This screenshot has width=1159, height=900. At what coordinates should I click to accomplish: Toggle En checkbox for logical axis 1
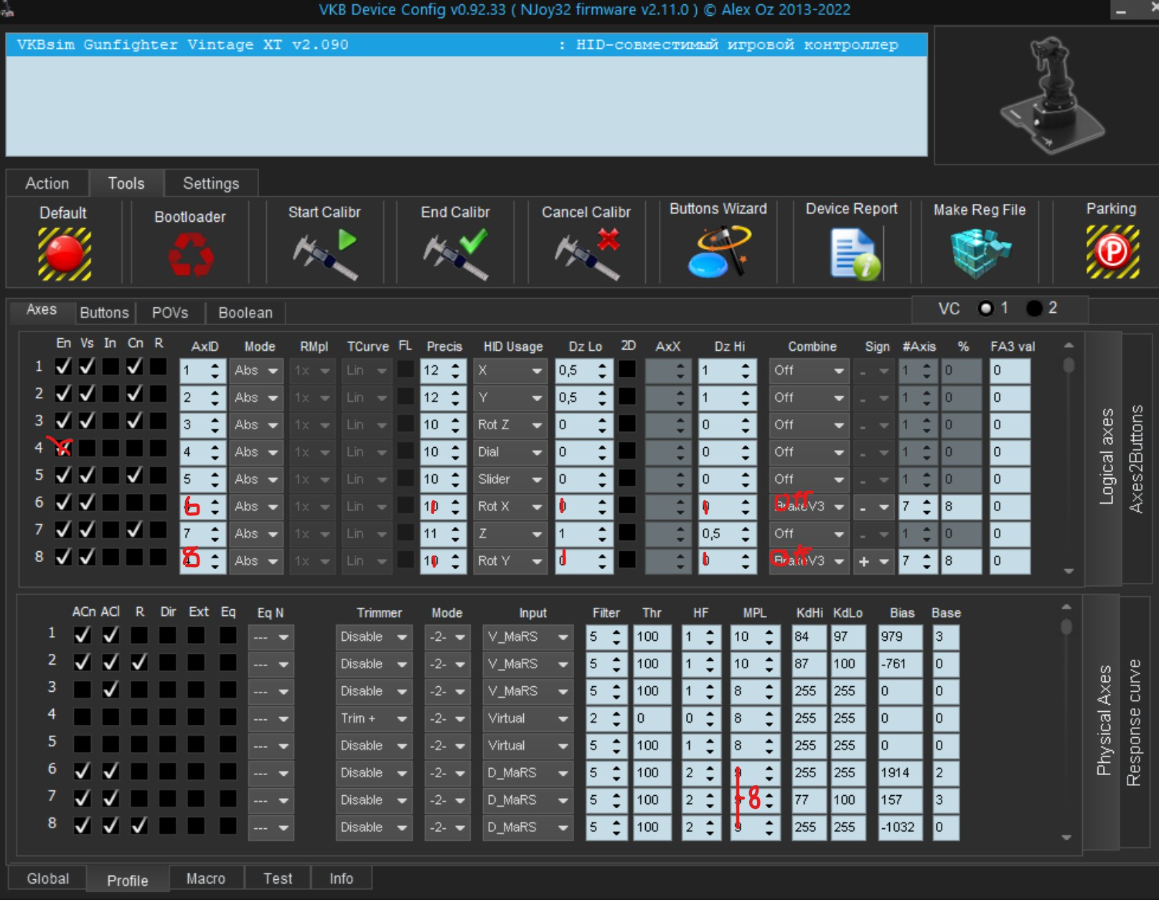pos(64,366)
